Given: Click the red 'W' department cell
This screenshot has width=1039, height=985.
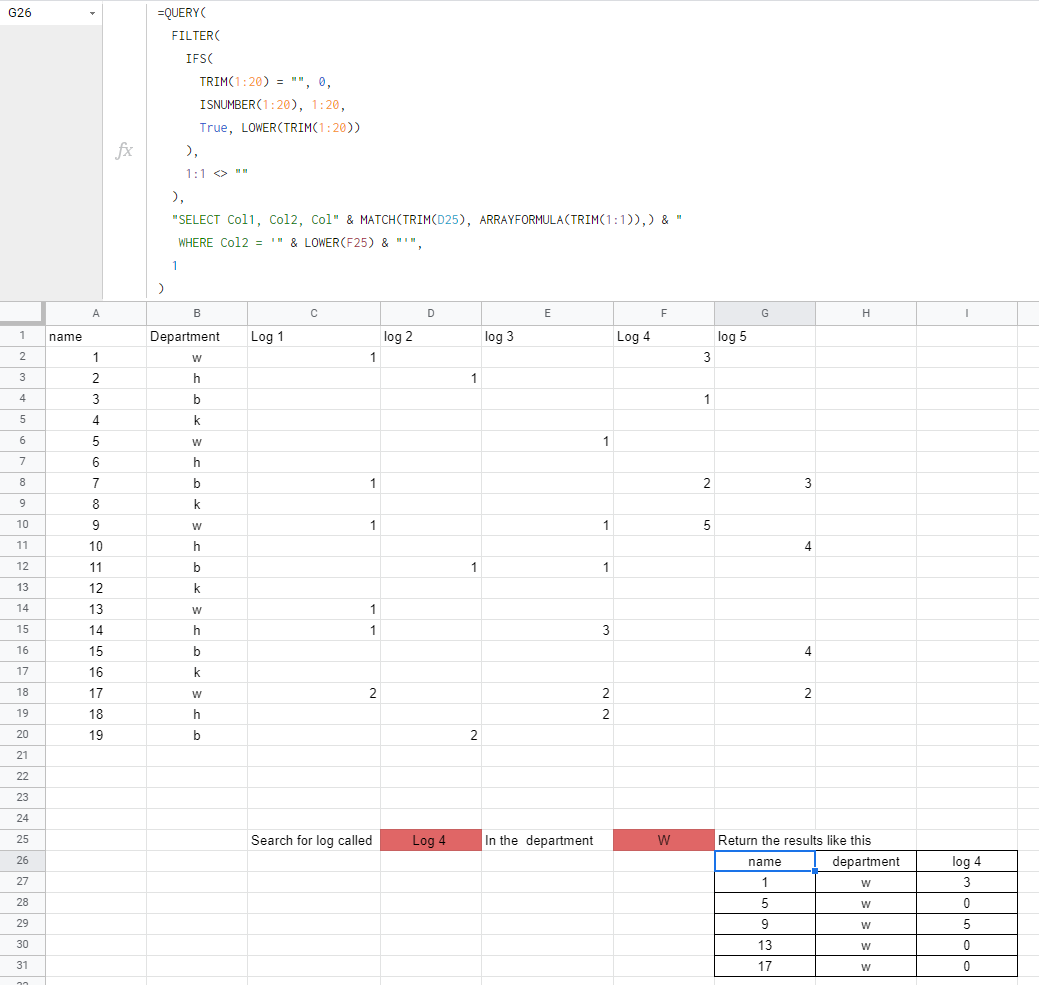Looking at the screenshot, I should point(664,841).
